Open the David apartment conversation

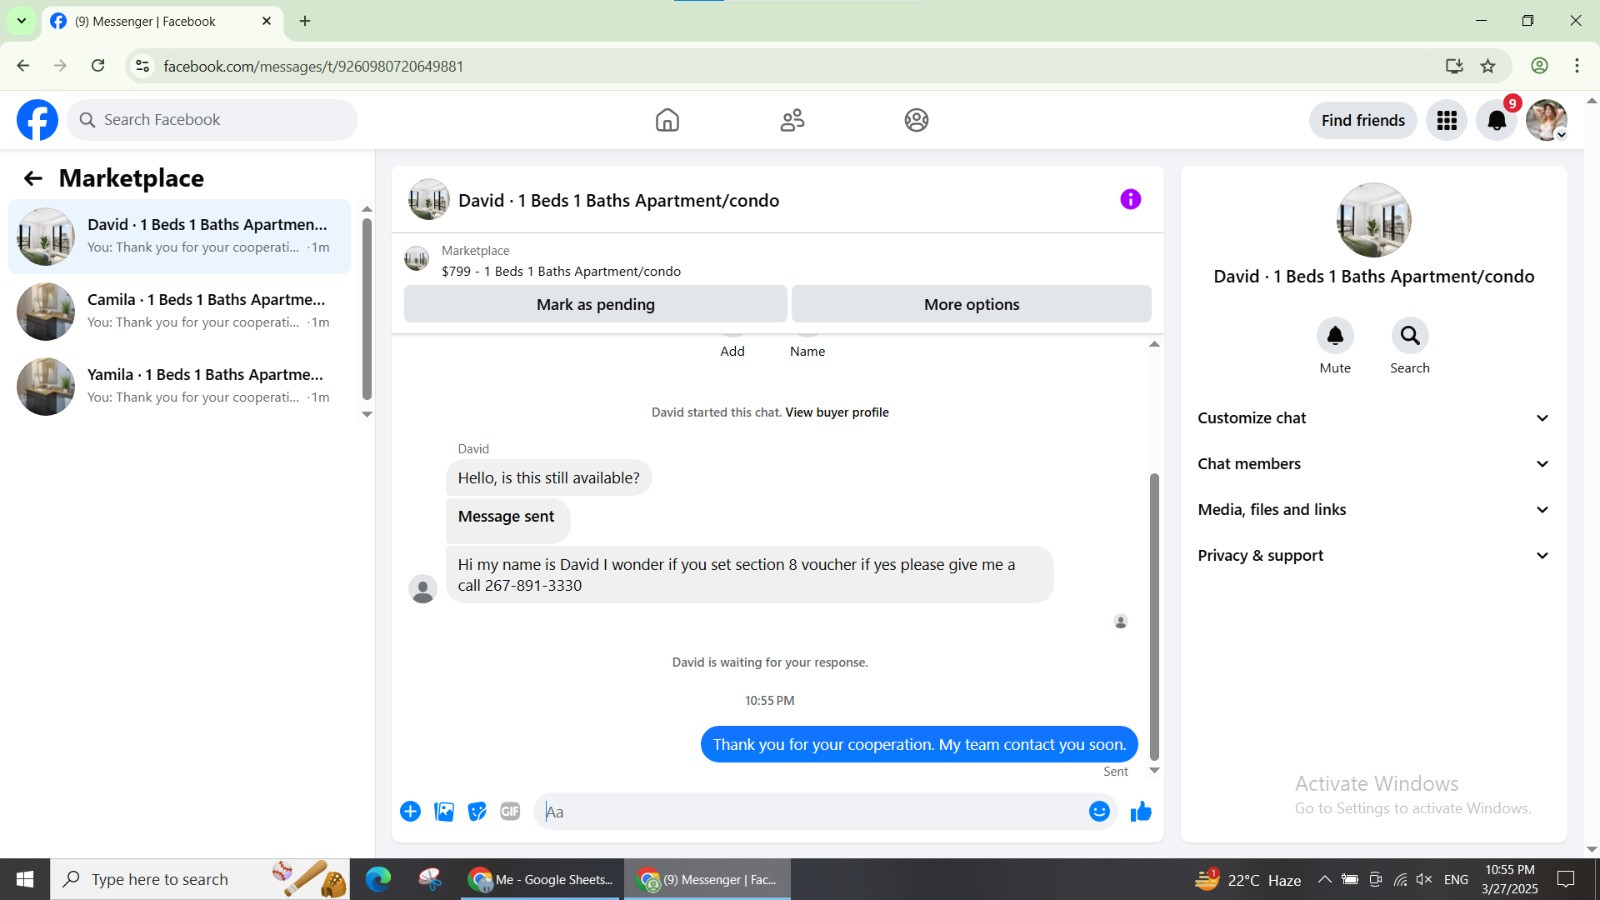coord(180,237)
